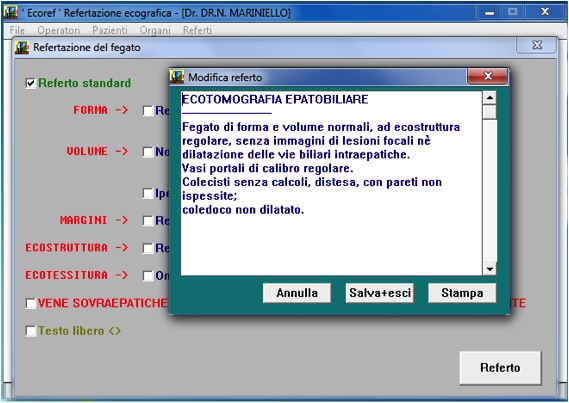Click the report scrollbar thumb
Viewport: 569px width, 403px height.
pyautogui.click(x=490, y=112)
